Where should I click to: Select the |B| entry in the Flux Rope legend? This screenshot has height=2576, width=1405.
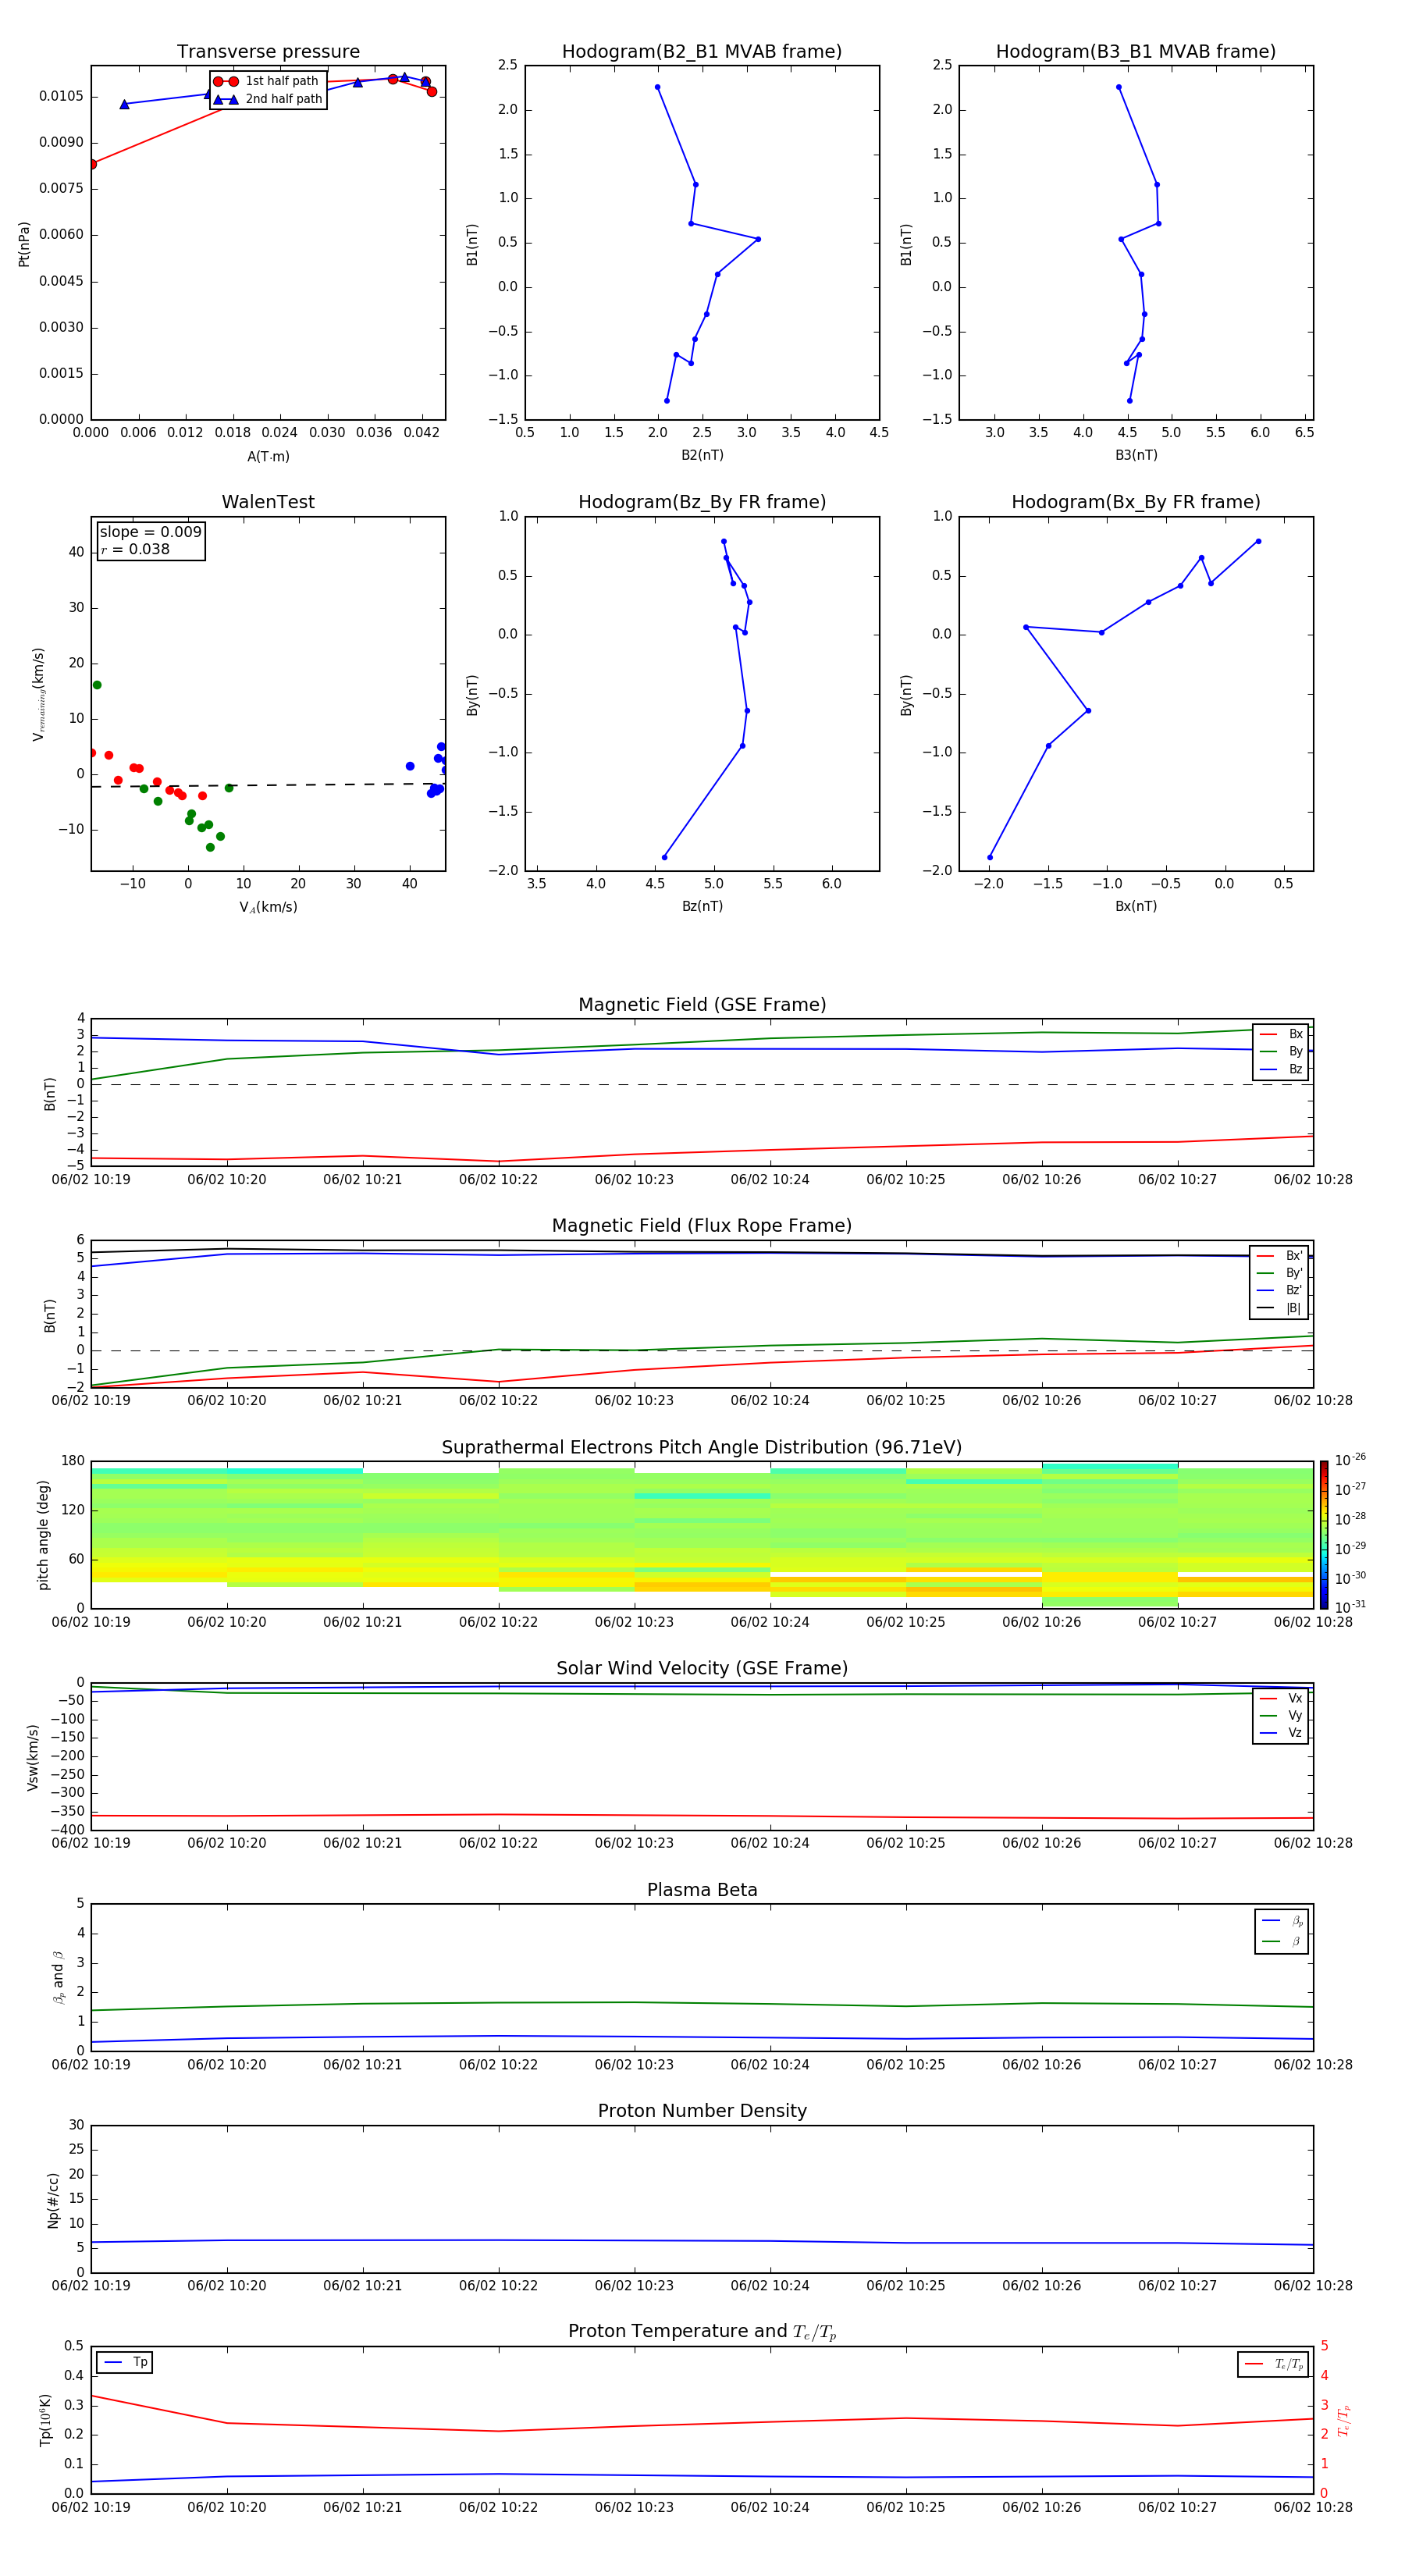1279,1308
